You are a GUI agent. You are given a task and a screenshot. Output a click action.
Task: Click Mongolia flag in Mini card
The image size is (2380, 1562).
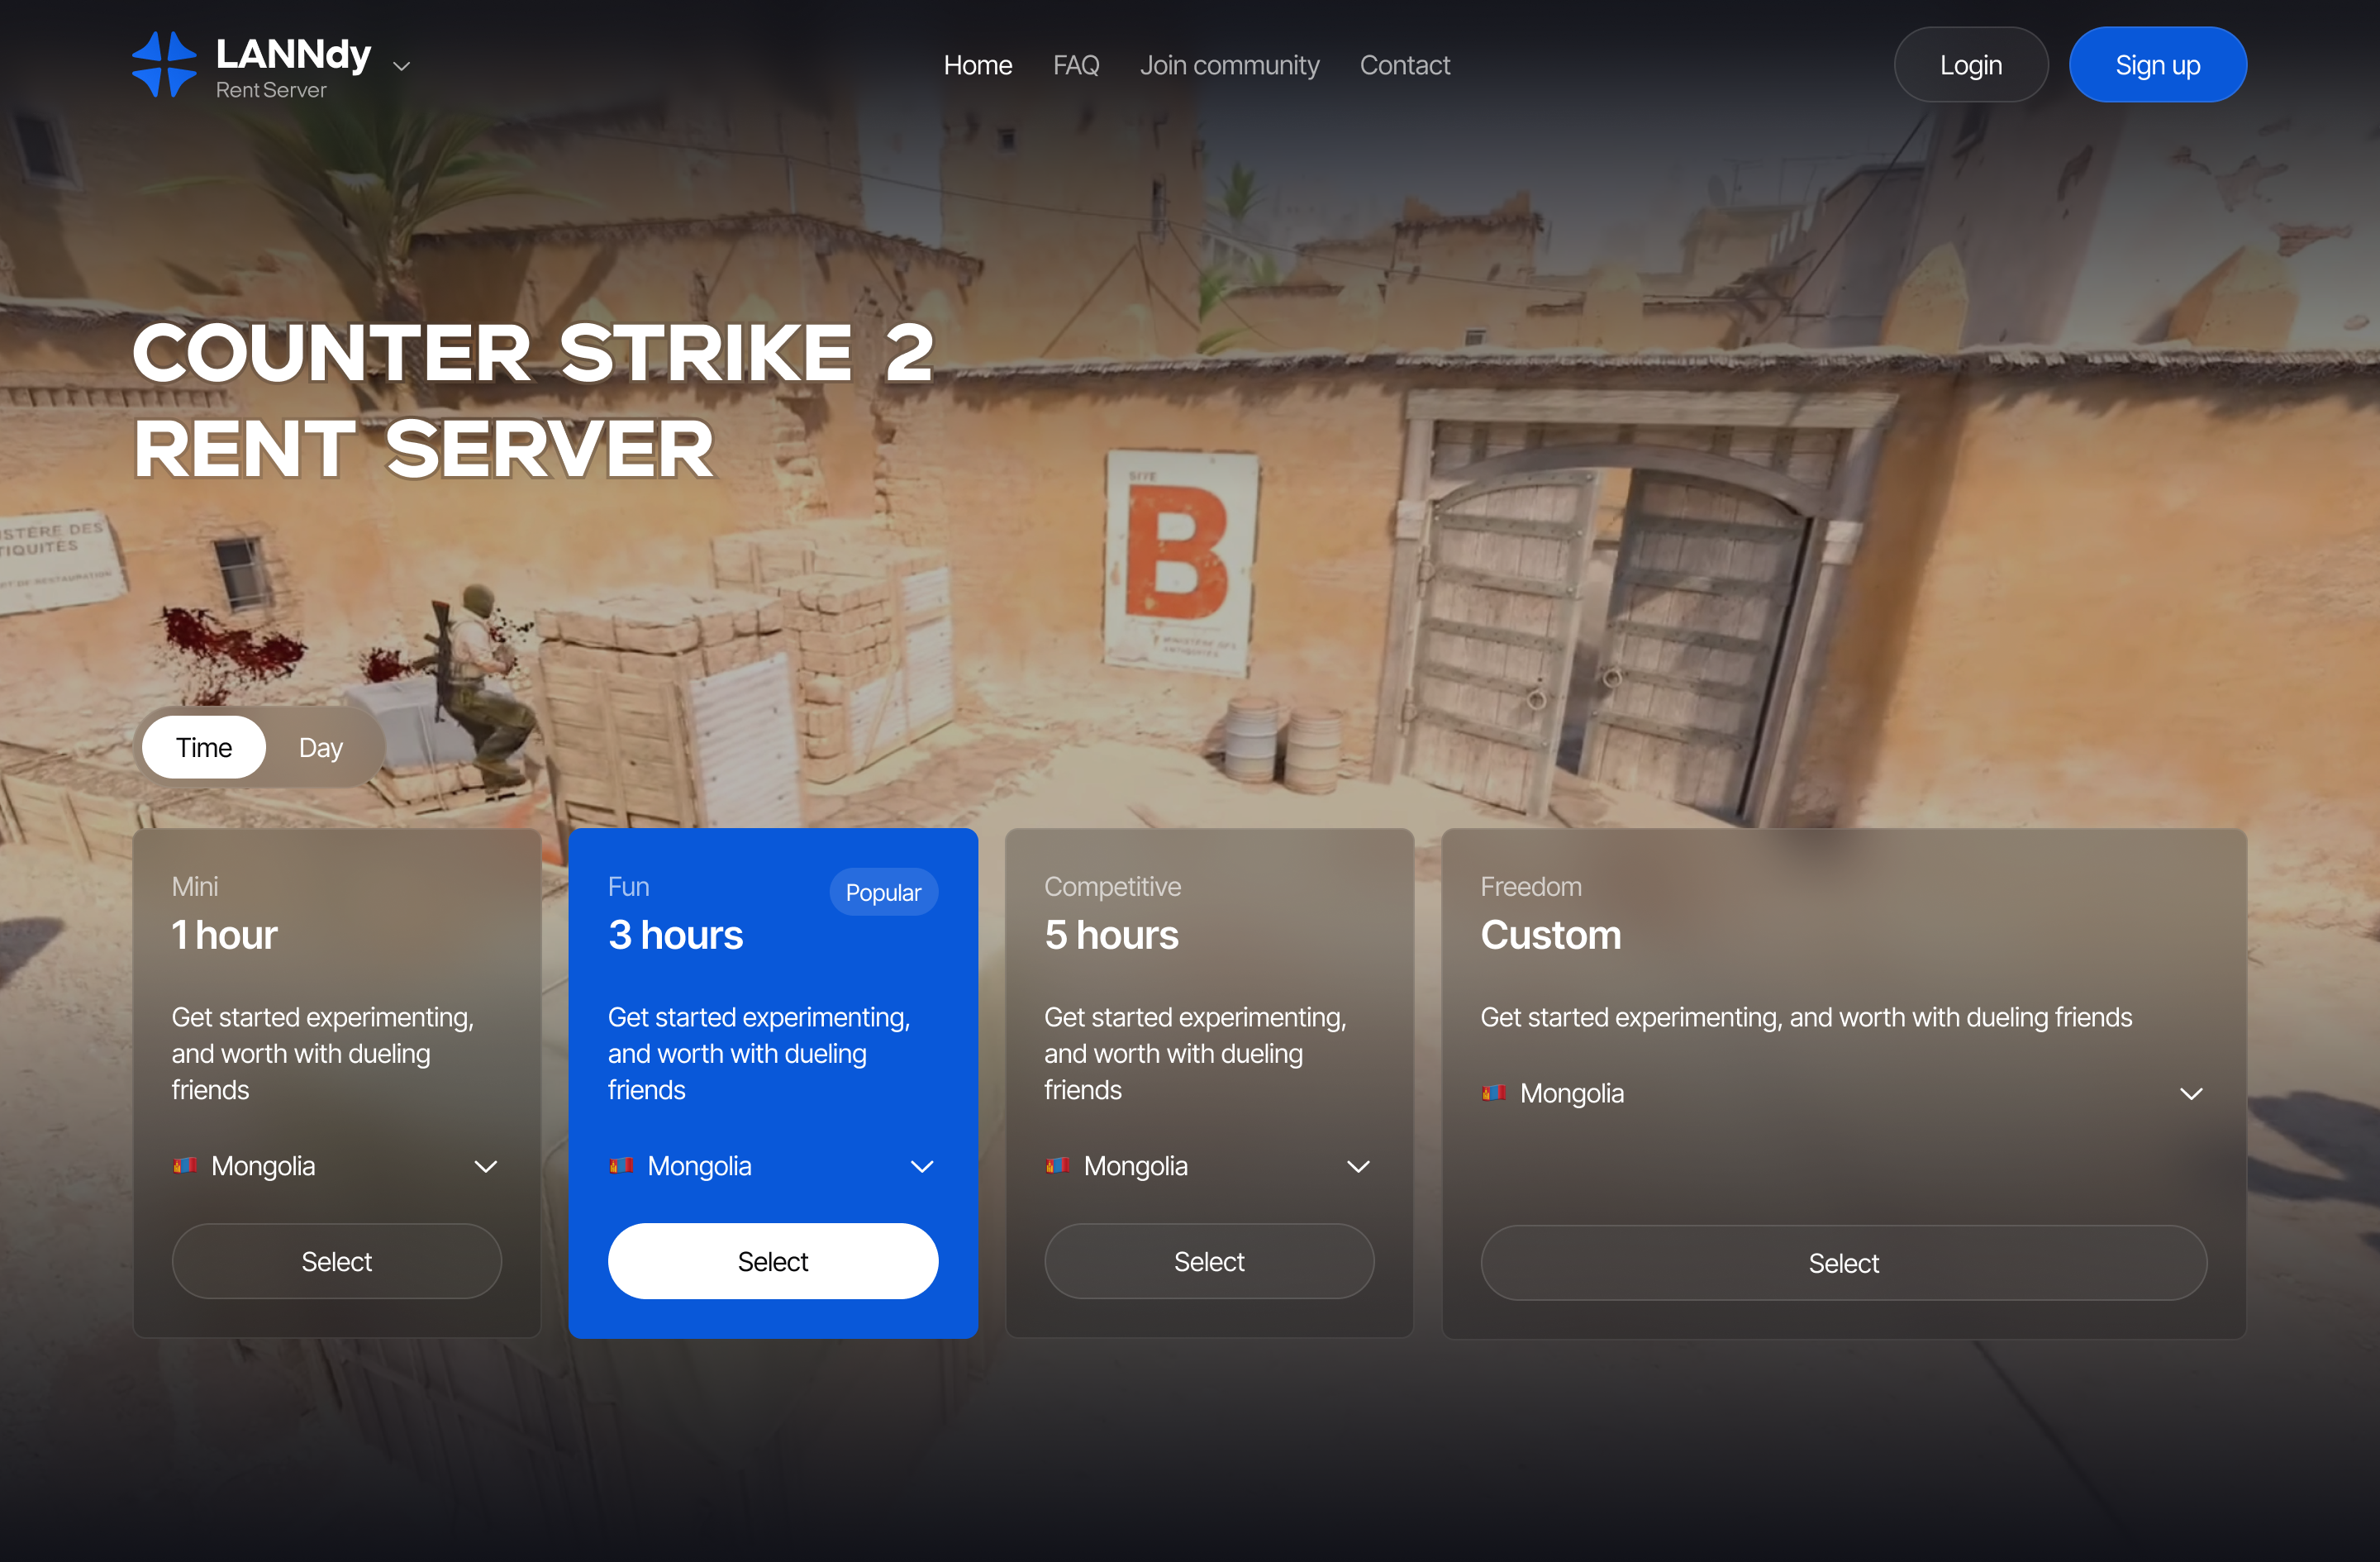(184, 1165)
